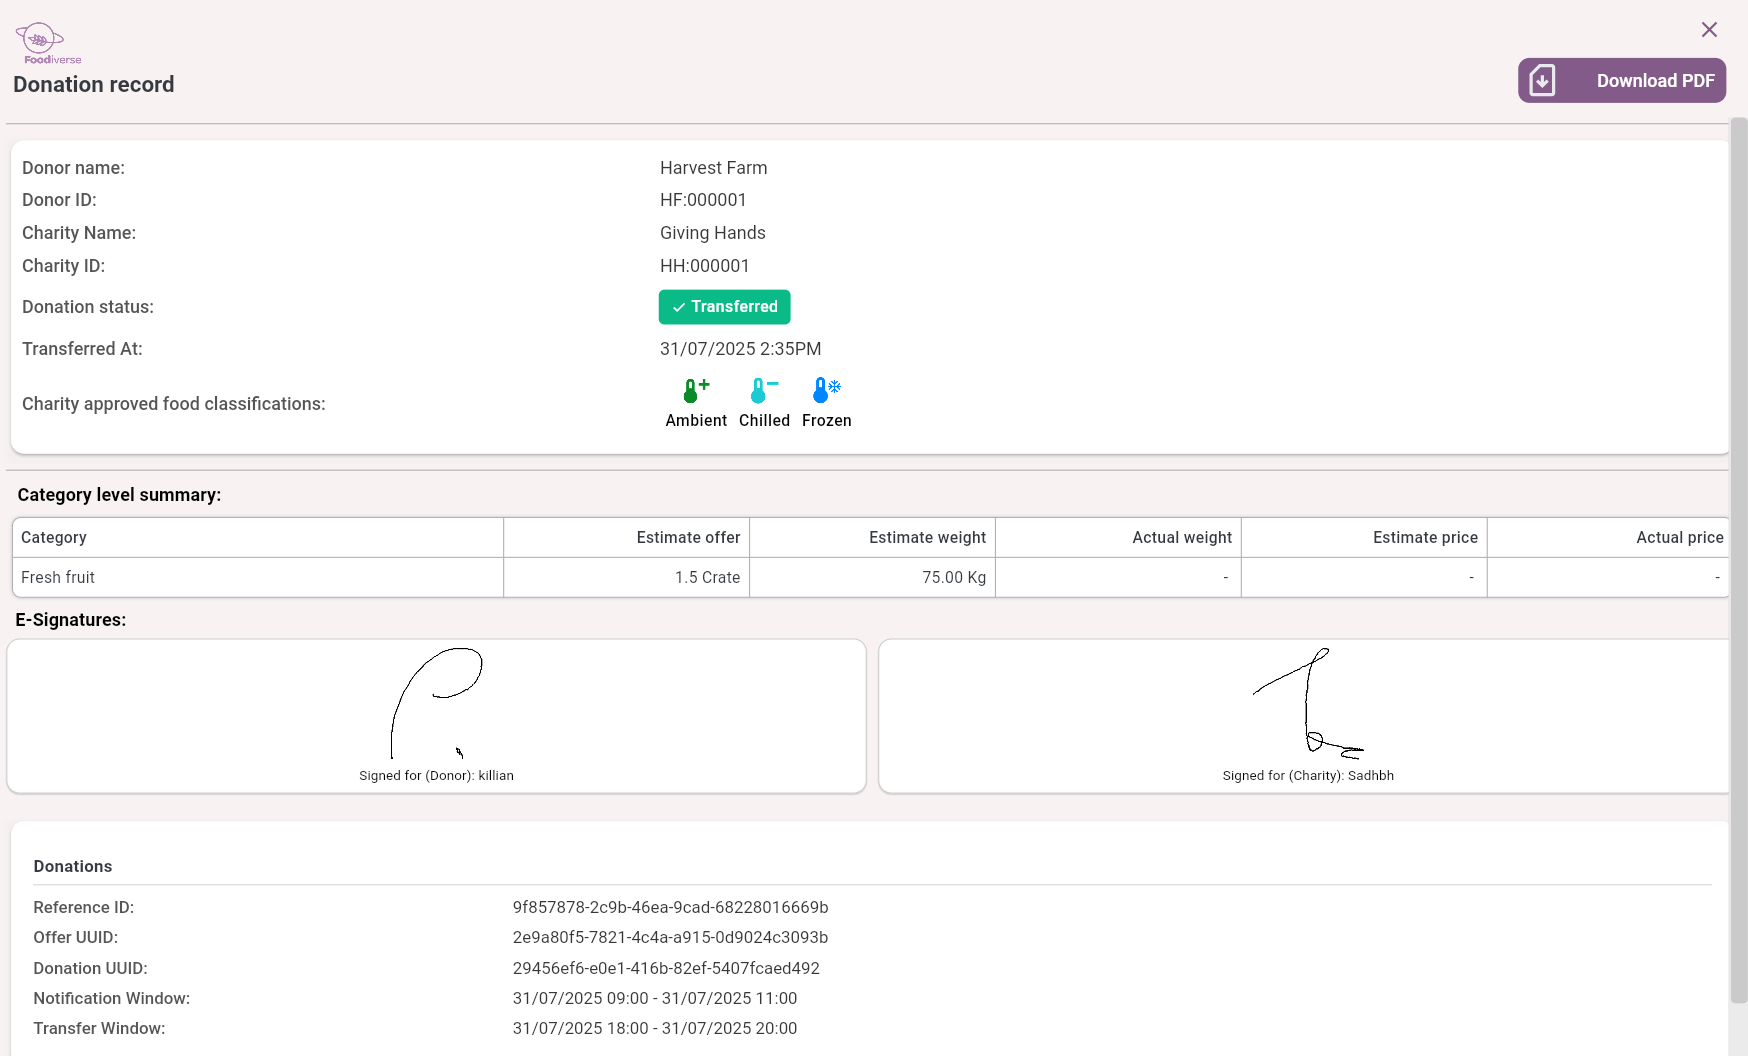Click the Offer UUID value
Image resolution: width=1748 pixels, height=1056 pixels.
click(670, 938)
